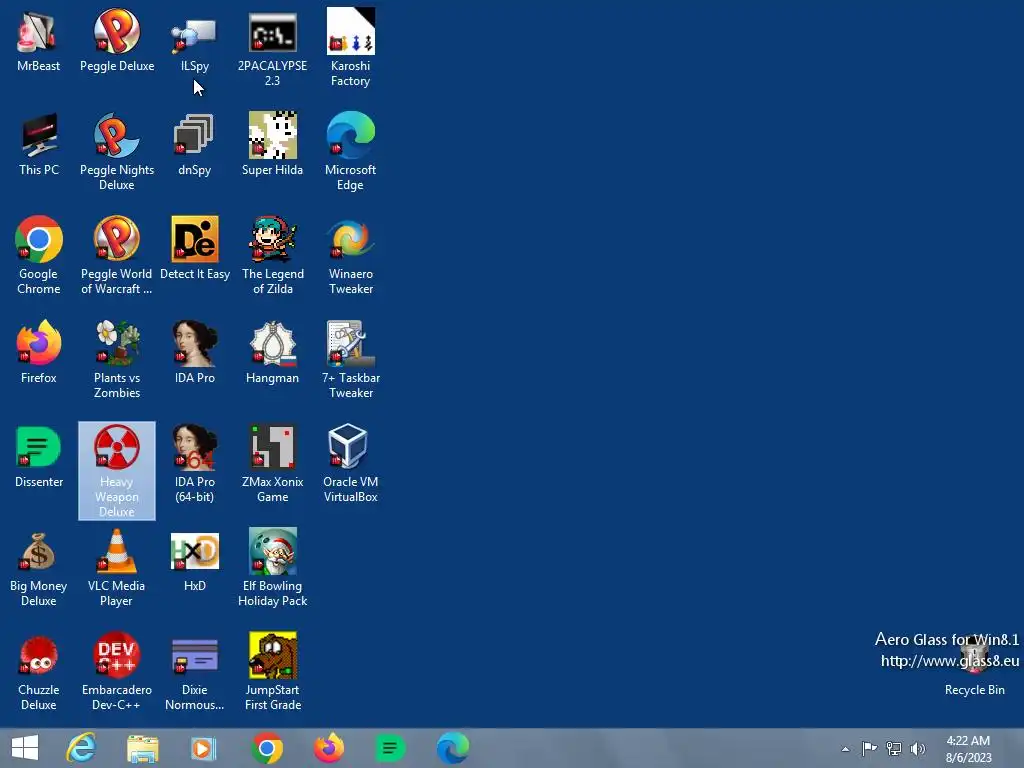
Task: Launch the HxD hex editor icon
Action: tap(195, 560)
